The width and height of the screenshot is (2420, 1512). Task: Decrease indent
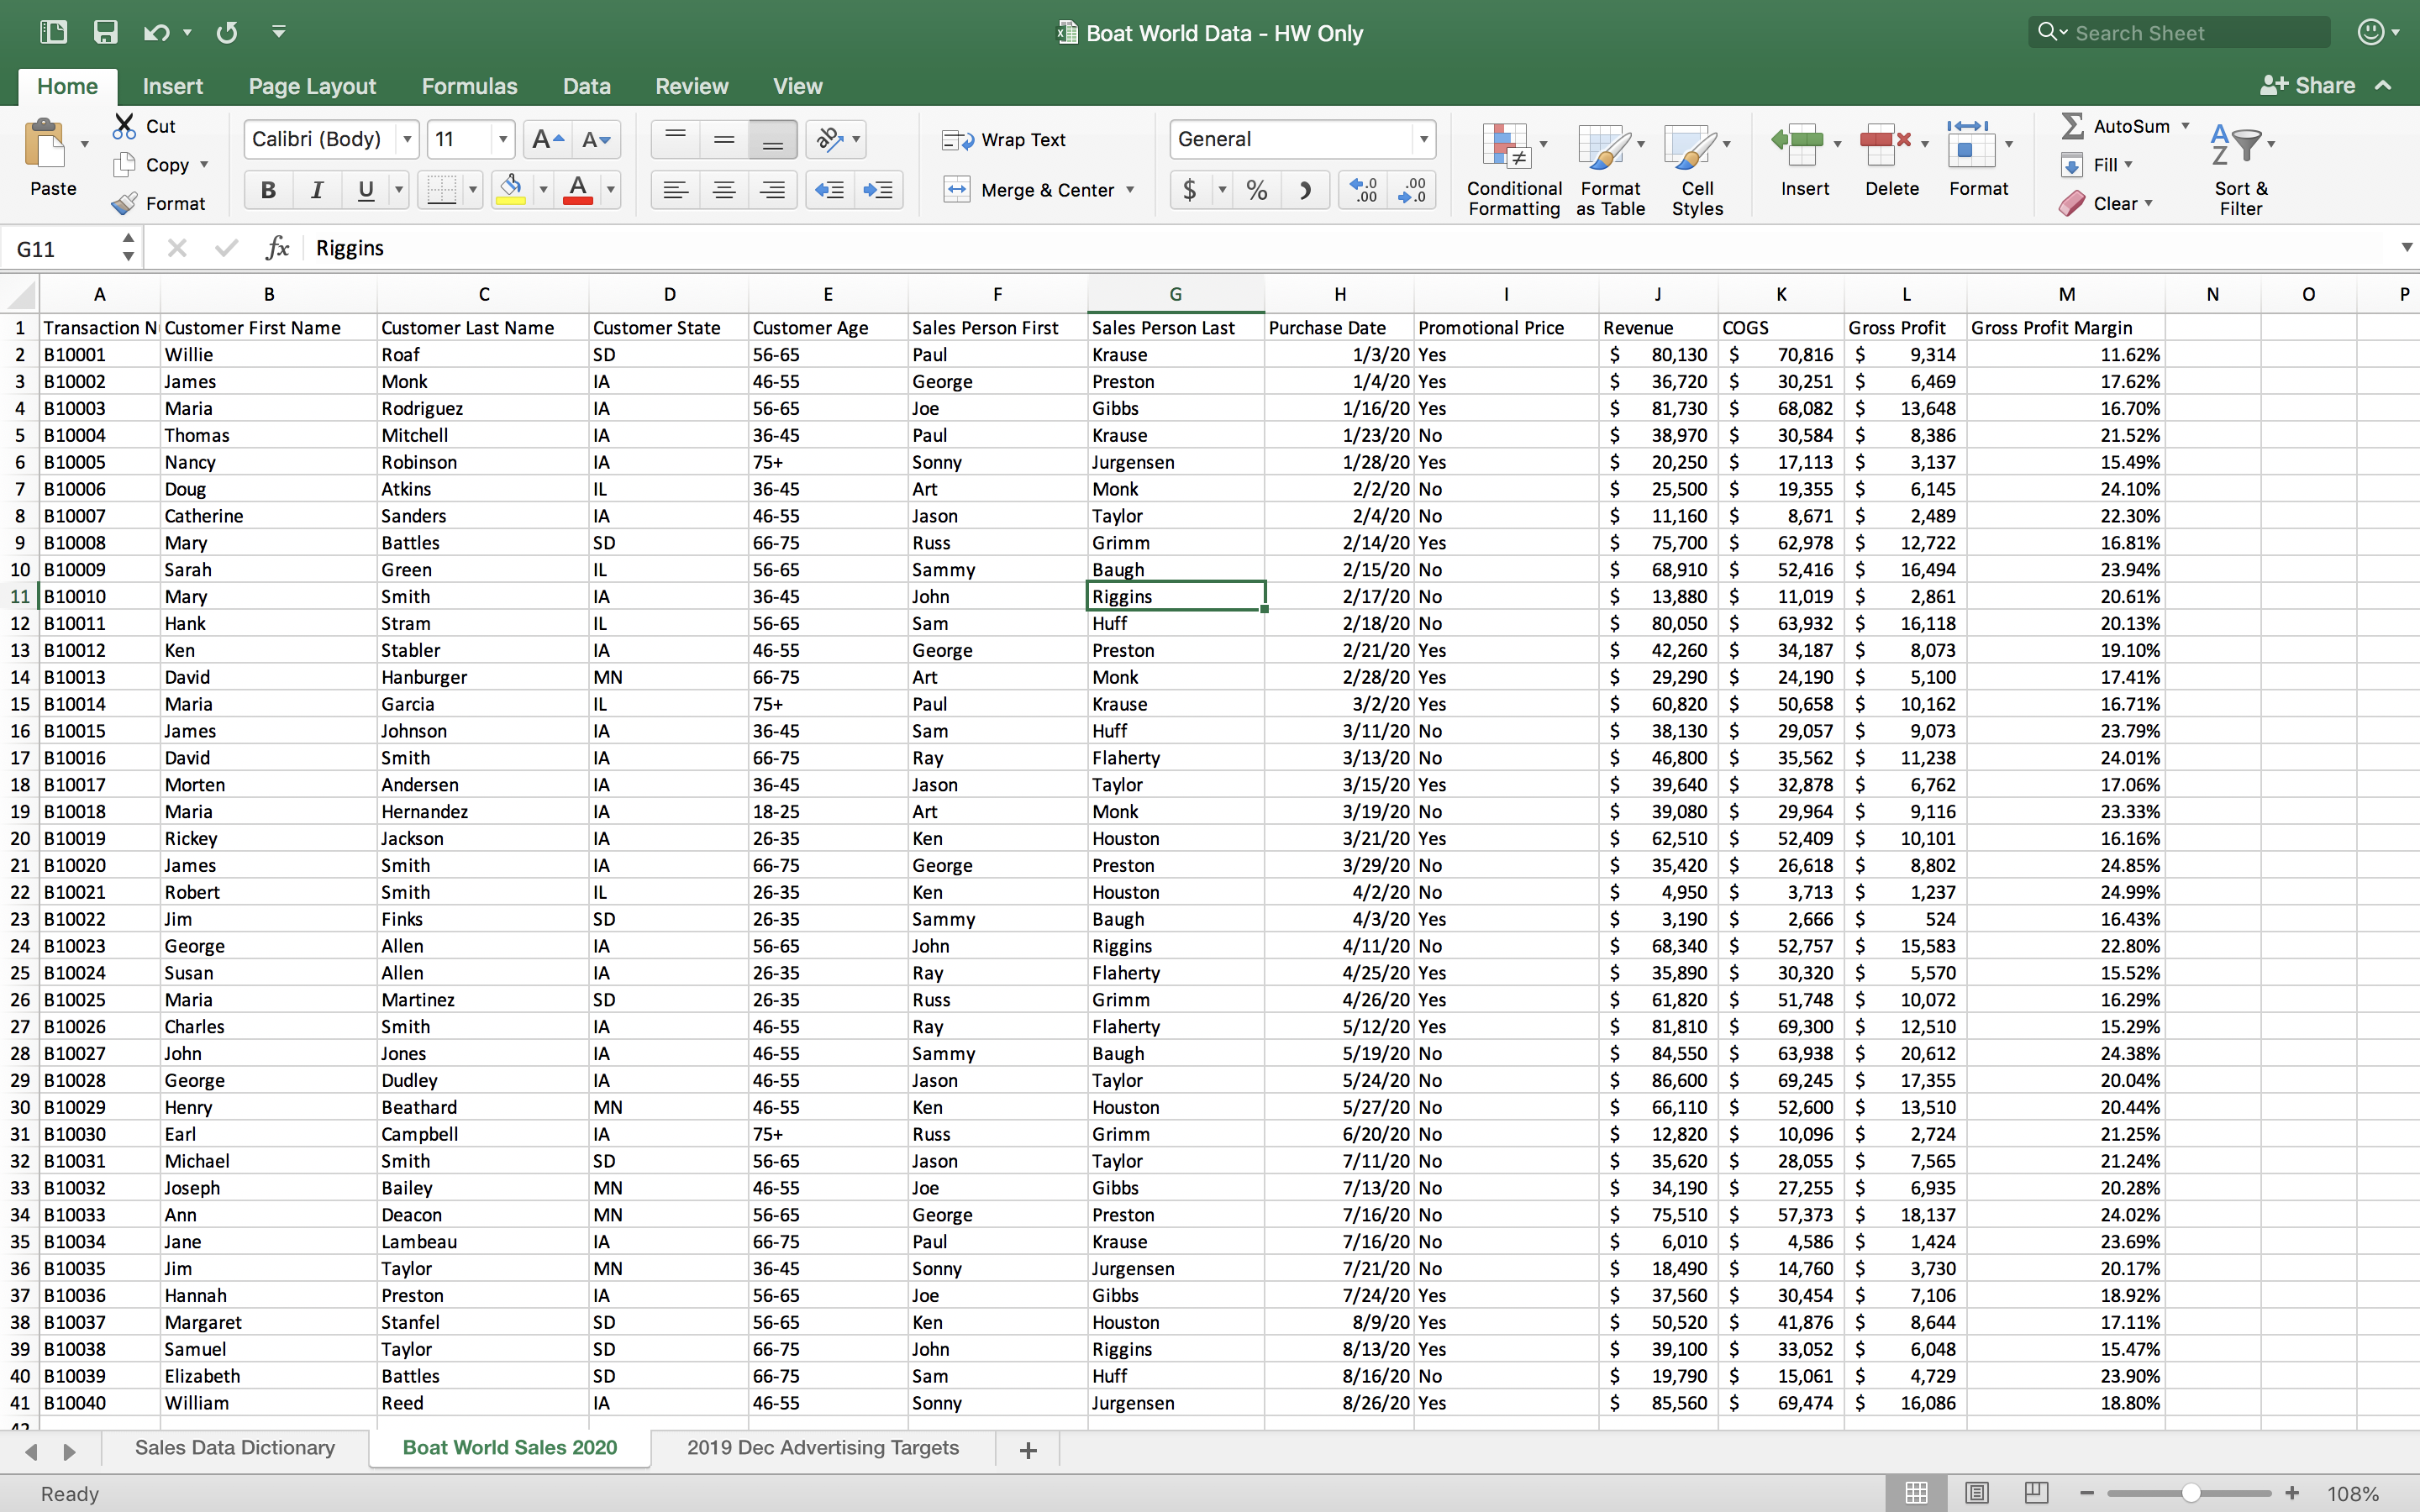coord(830,189)
